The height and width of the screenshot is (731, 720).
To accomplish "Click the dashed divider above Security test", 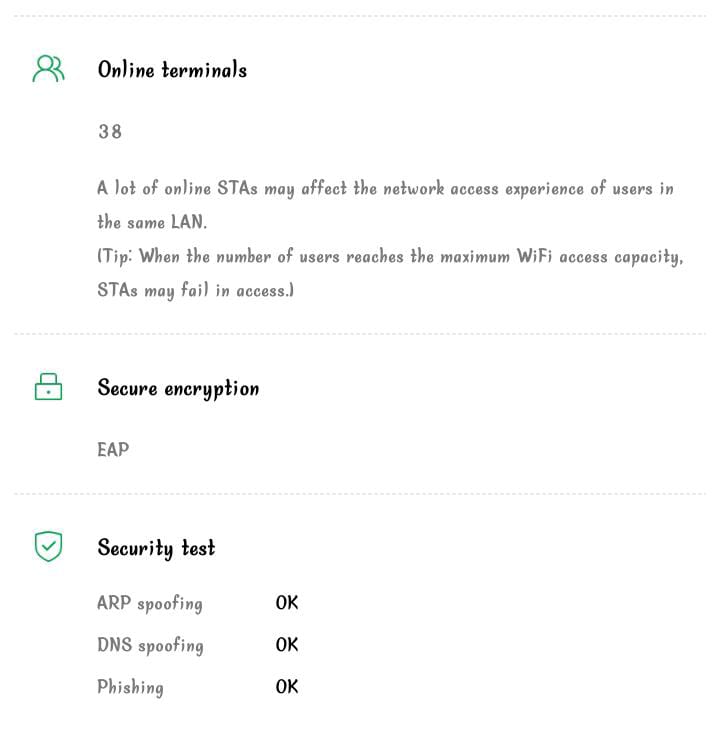I will [x=360, y=493].
